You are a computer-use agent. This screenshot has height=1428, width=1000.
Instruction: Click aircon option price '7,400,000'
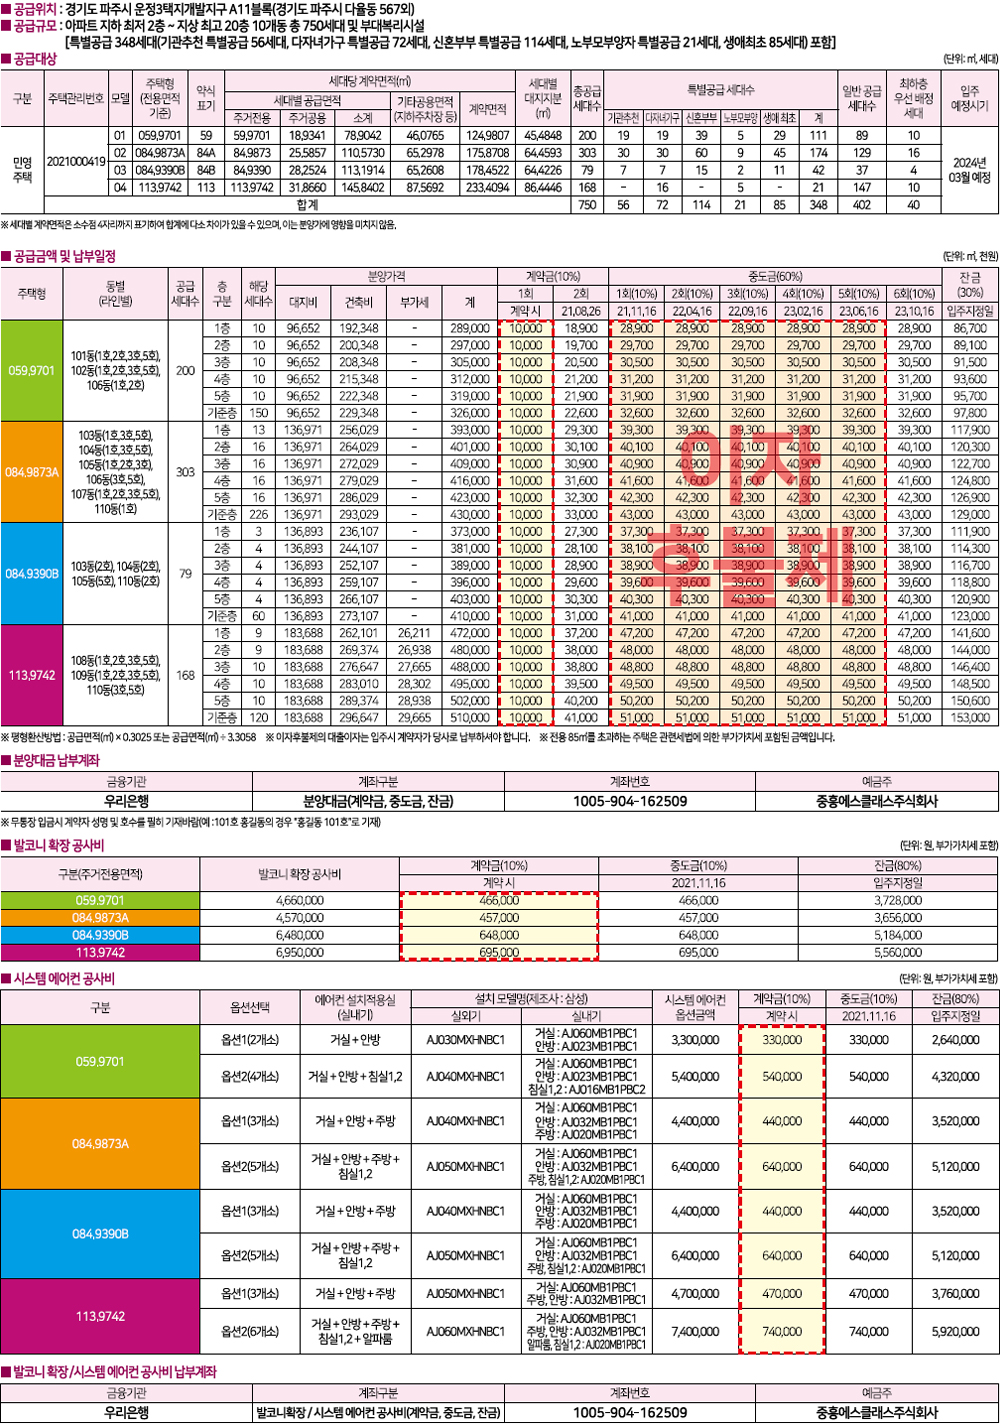(695, 1332)
